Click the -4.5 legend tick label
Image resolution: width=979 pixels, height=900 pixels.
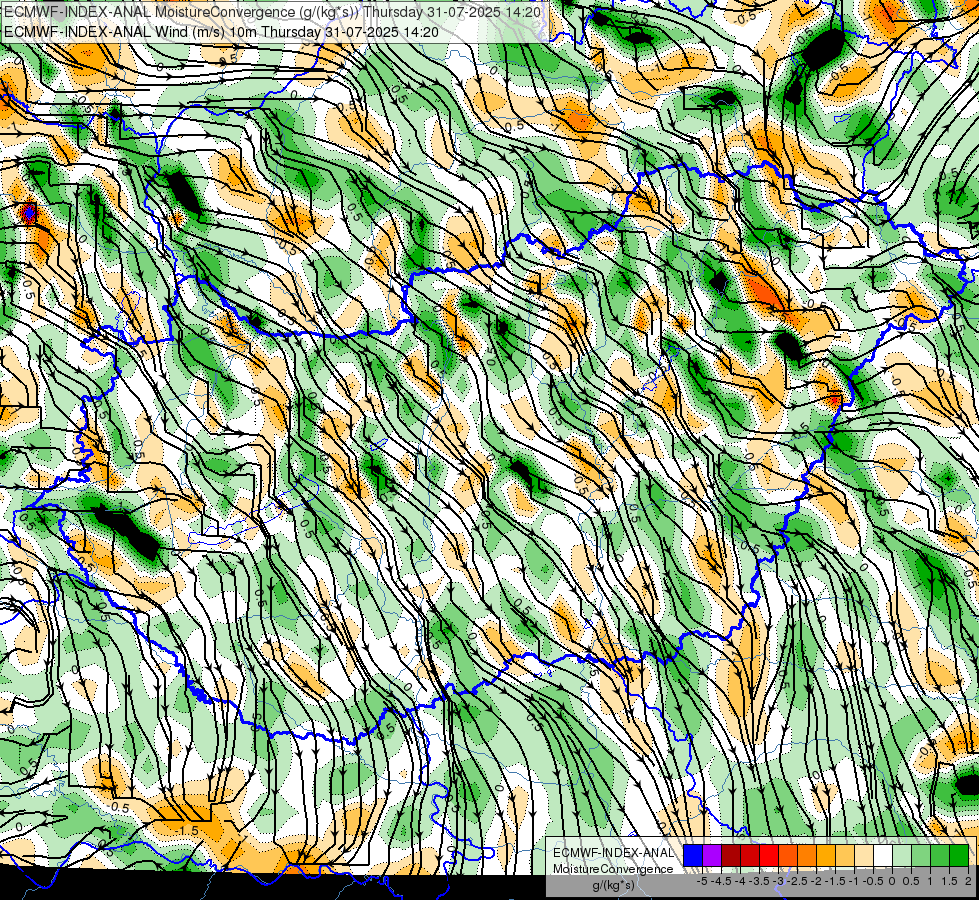coord(722,881)
